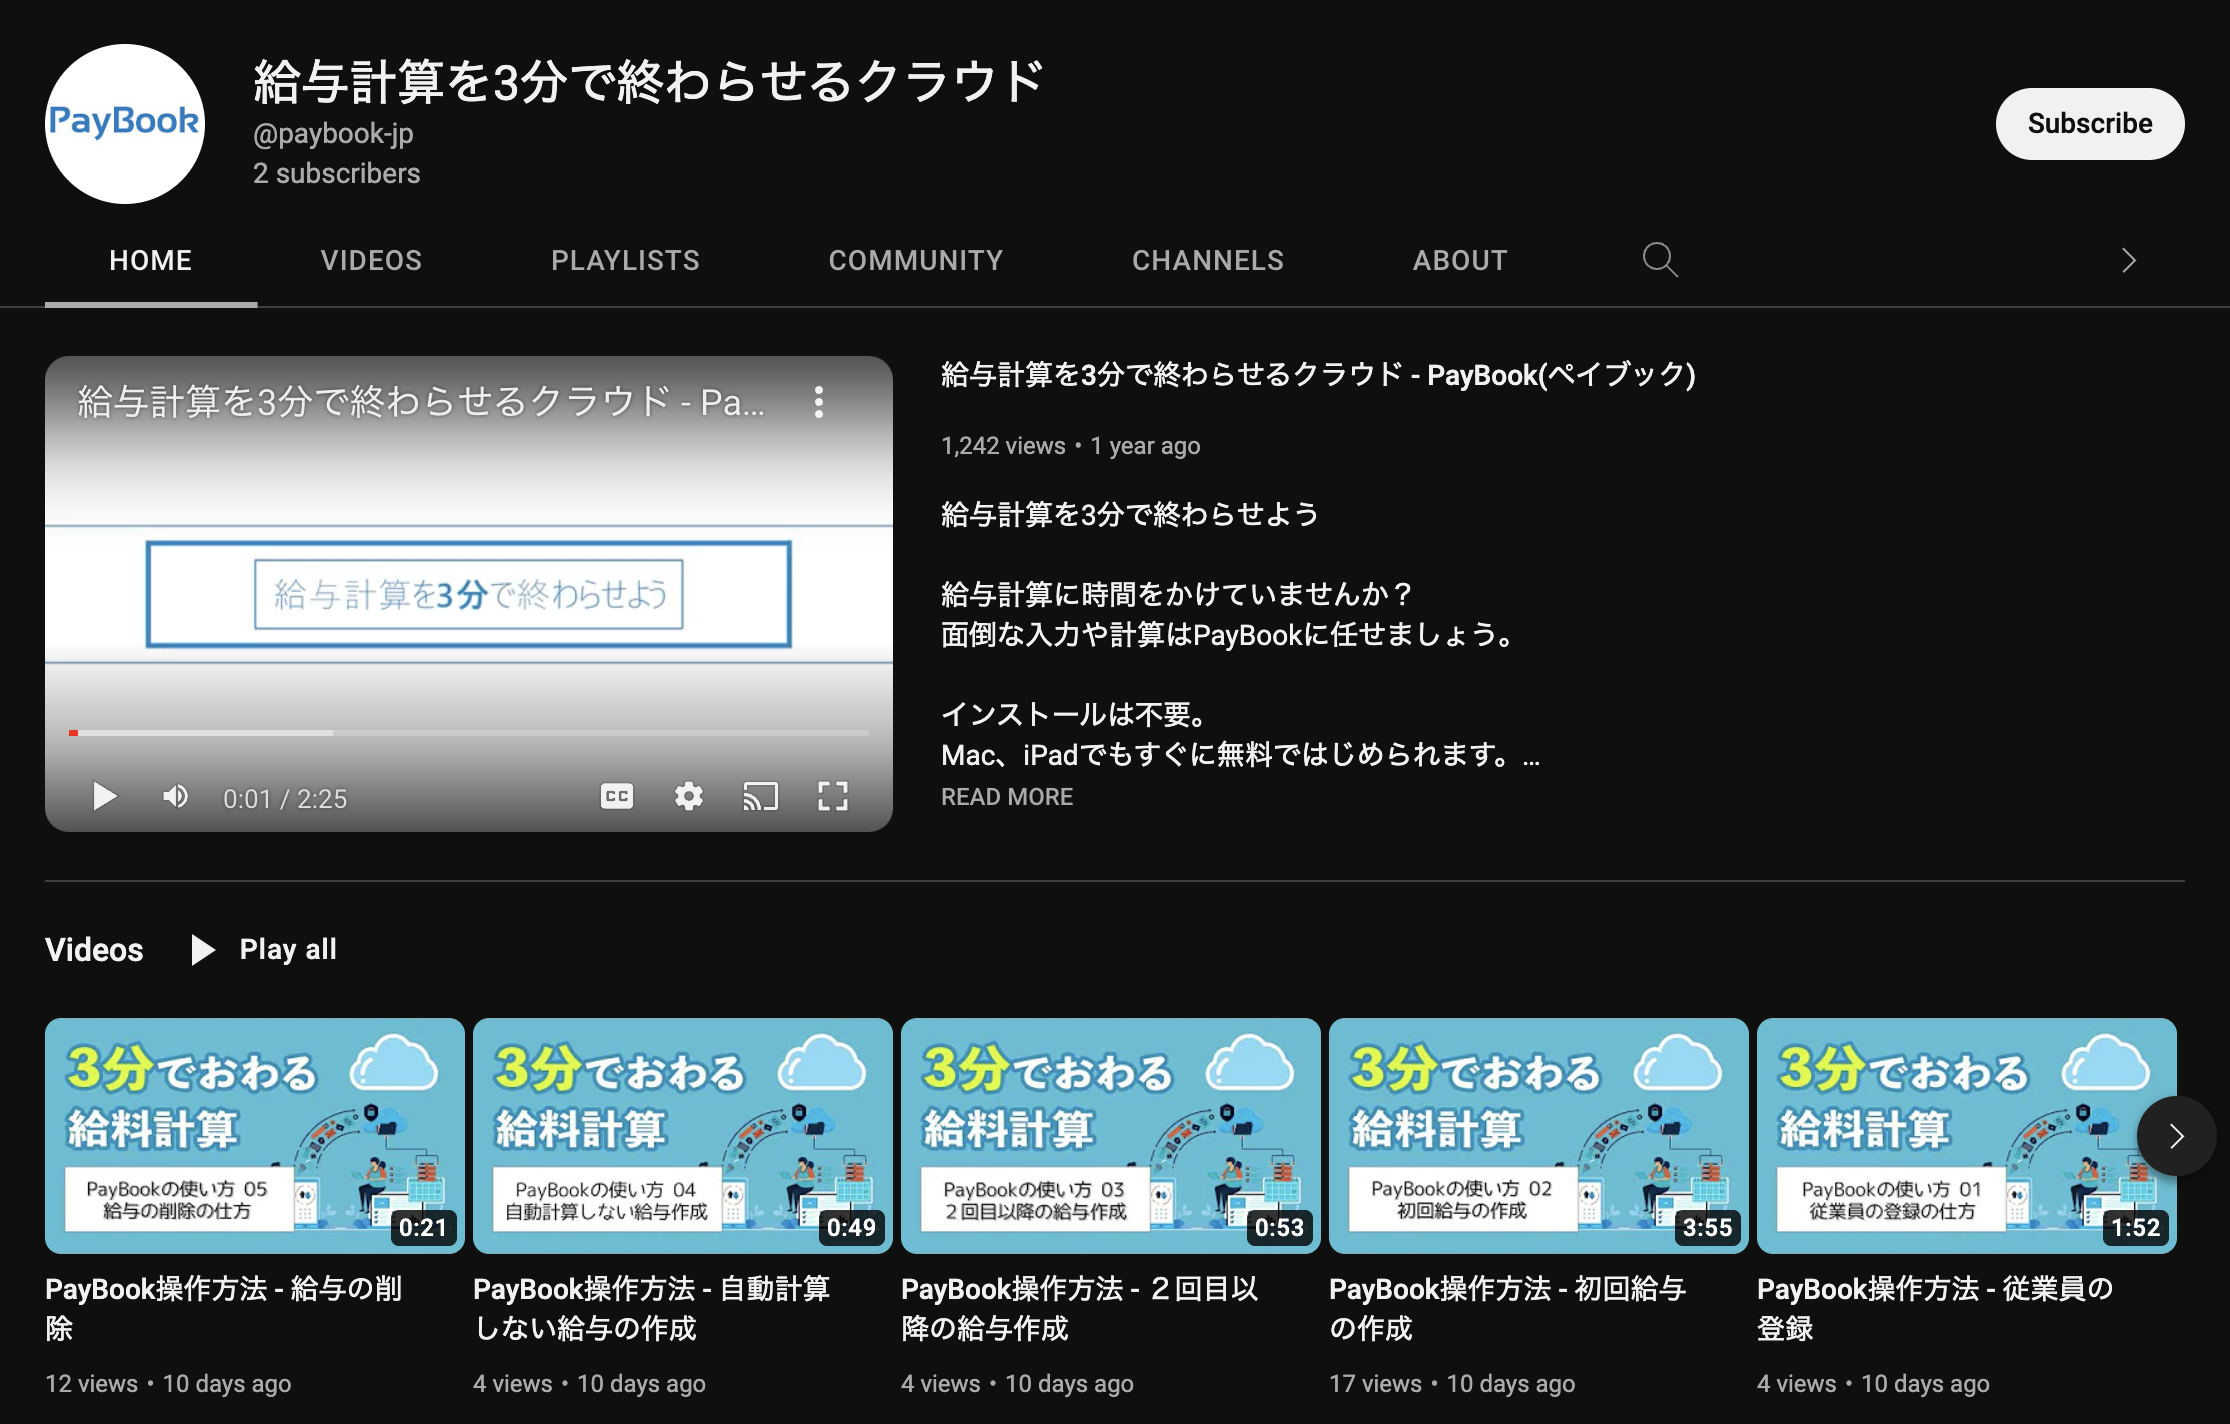Switch to the VIDEOS tab
Image resolution: width=2230 pixels, height=1424 pixels.
371,261
